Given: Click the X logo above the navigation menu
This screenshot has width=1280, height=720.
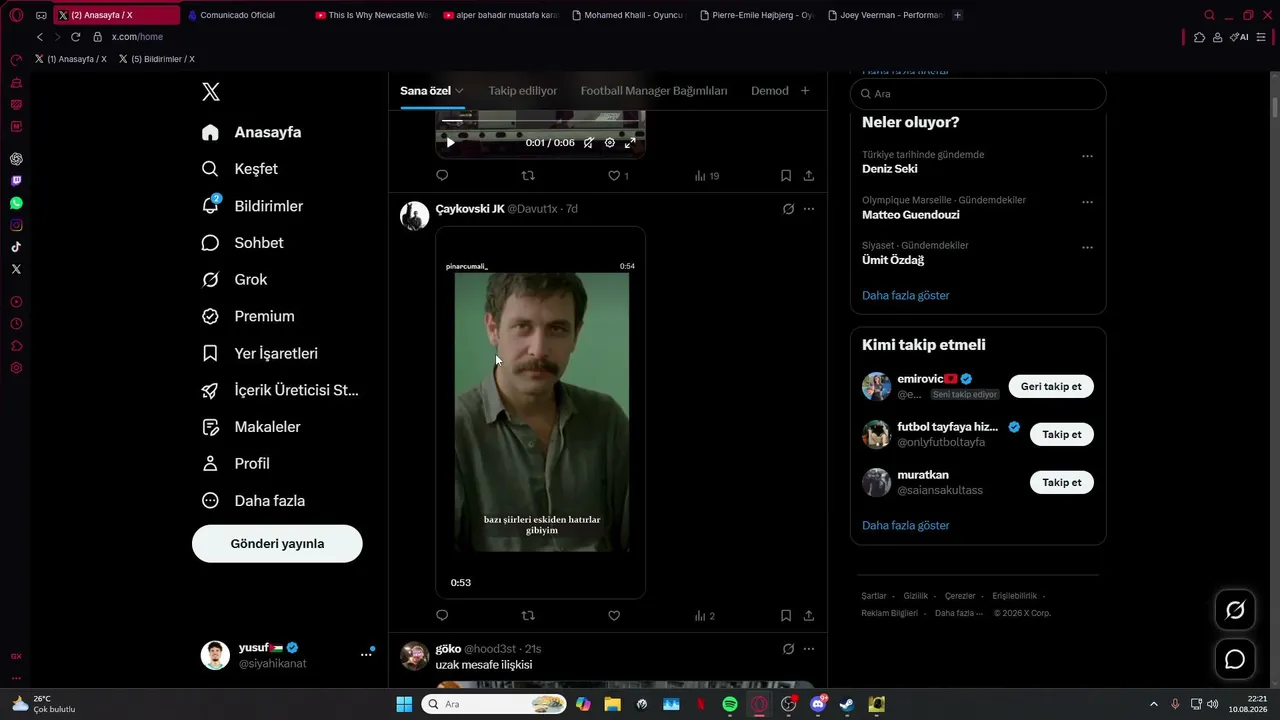Looking at the screenshot, I should point(210,92).
